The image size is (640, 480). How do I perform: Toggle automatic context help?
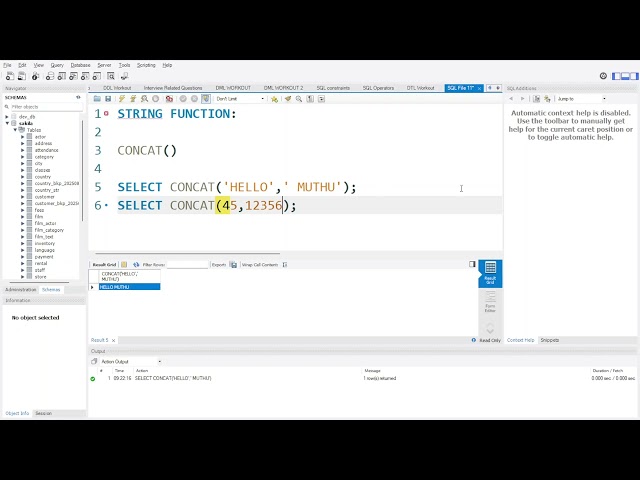coord(547,99)
